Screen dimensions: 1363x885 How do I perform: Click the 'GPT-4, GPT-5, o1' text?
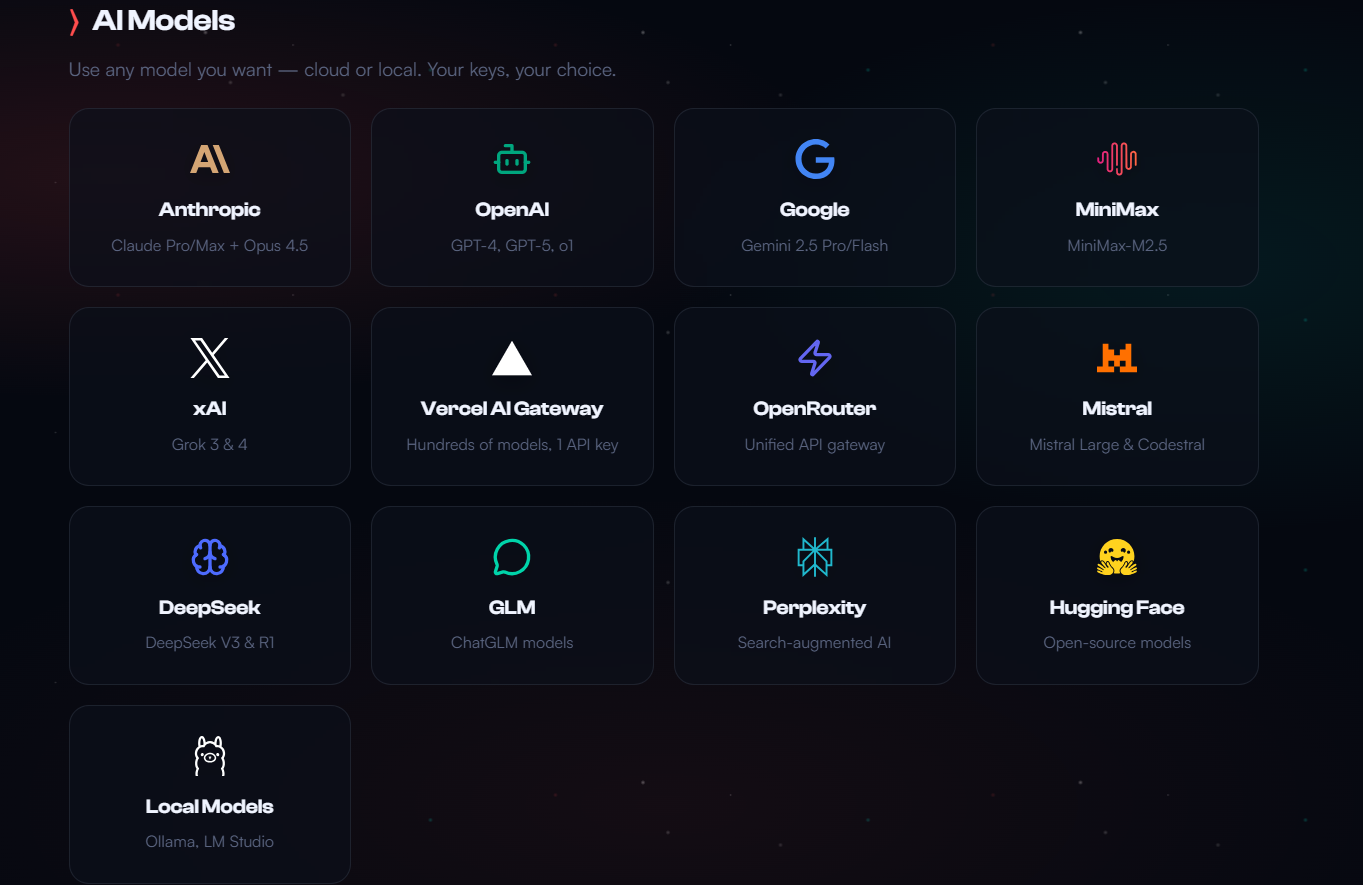[x=512, y=245]
